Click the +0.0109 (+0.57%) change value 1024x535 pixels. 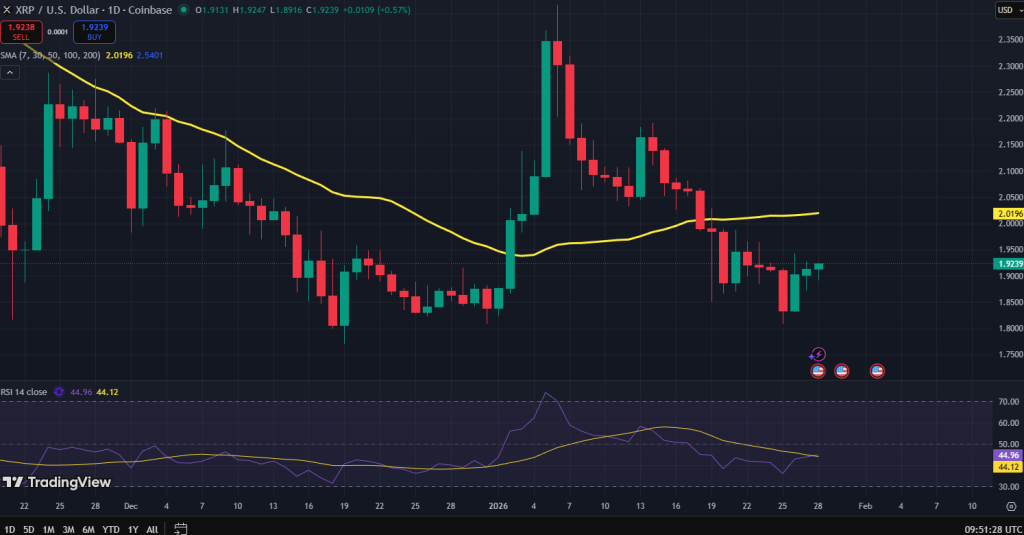pos(376,10)
